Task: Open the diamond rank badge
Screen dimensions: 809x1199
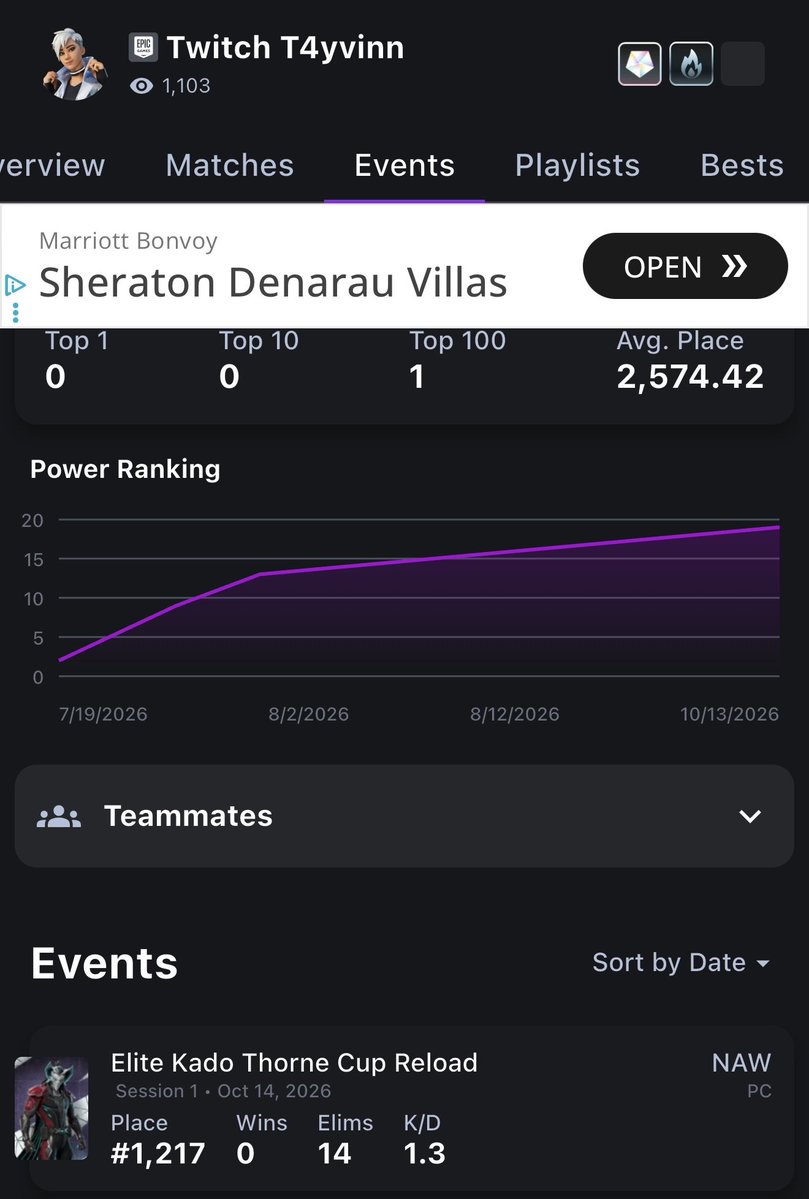Action: click(x=639, y=63)
